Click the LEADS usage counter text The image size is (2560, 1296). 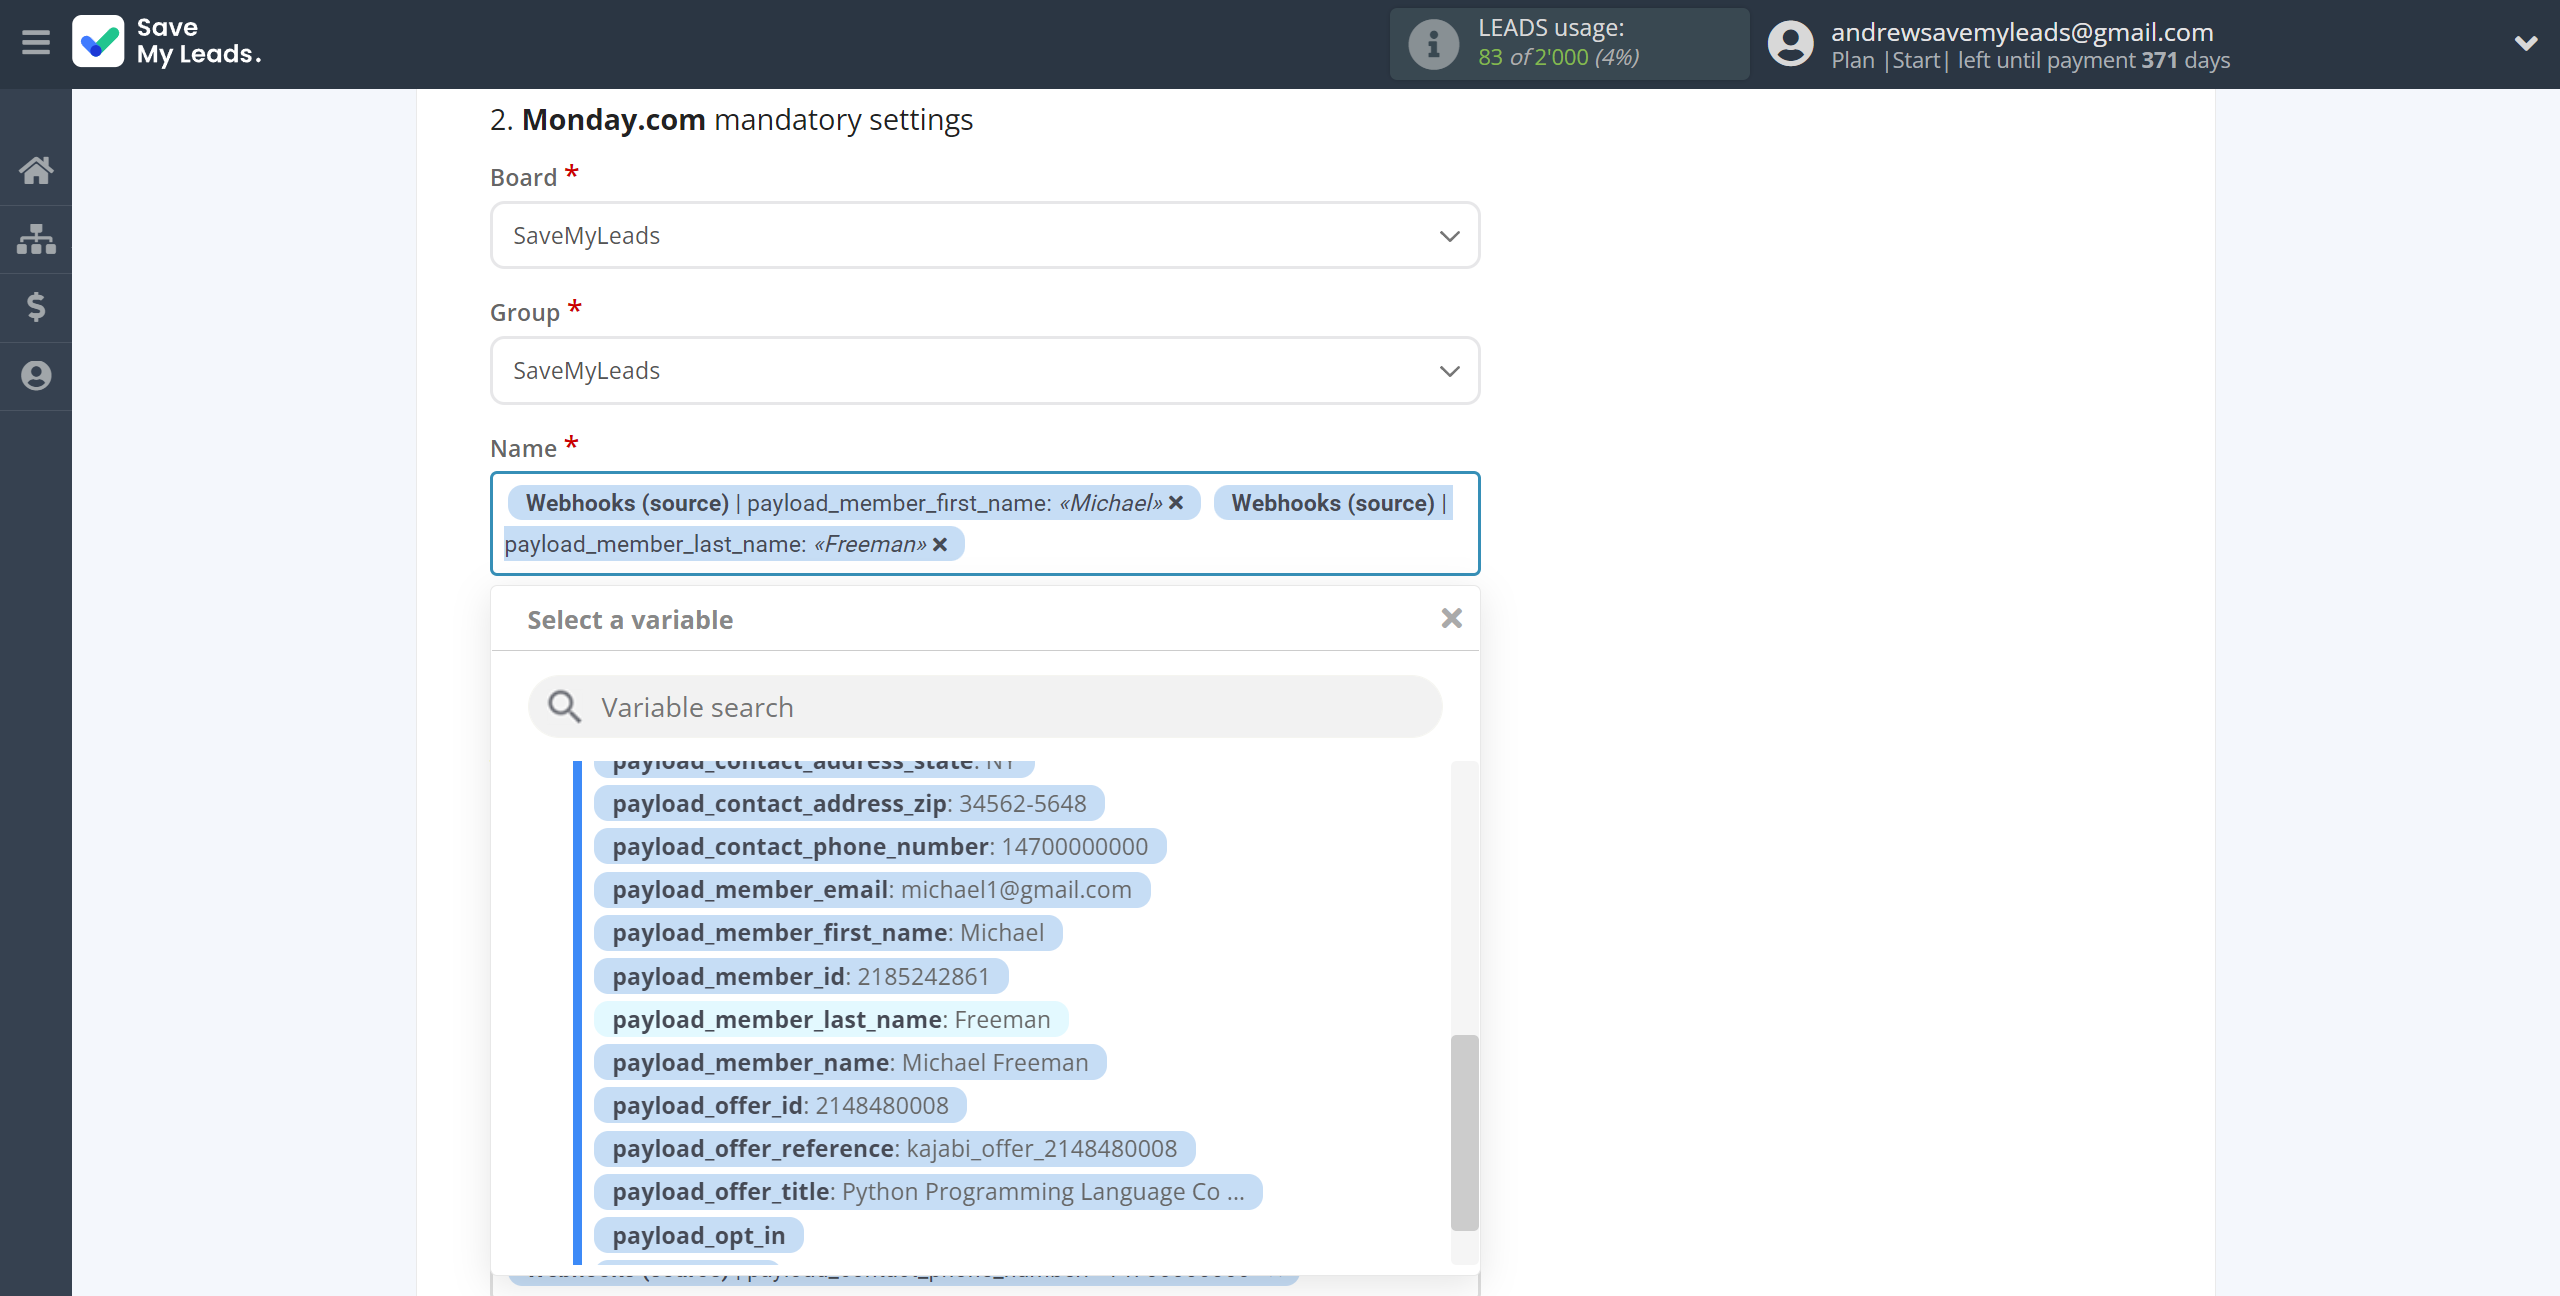[x=1558, y=57]
